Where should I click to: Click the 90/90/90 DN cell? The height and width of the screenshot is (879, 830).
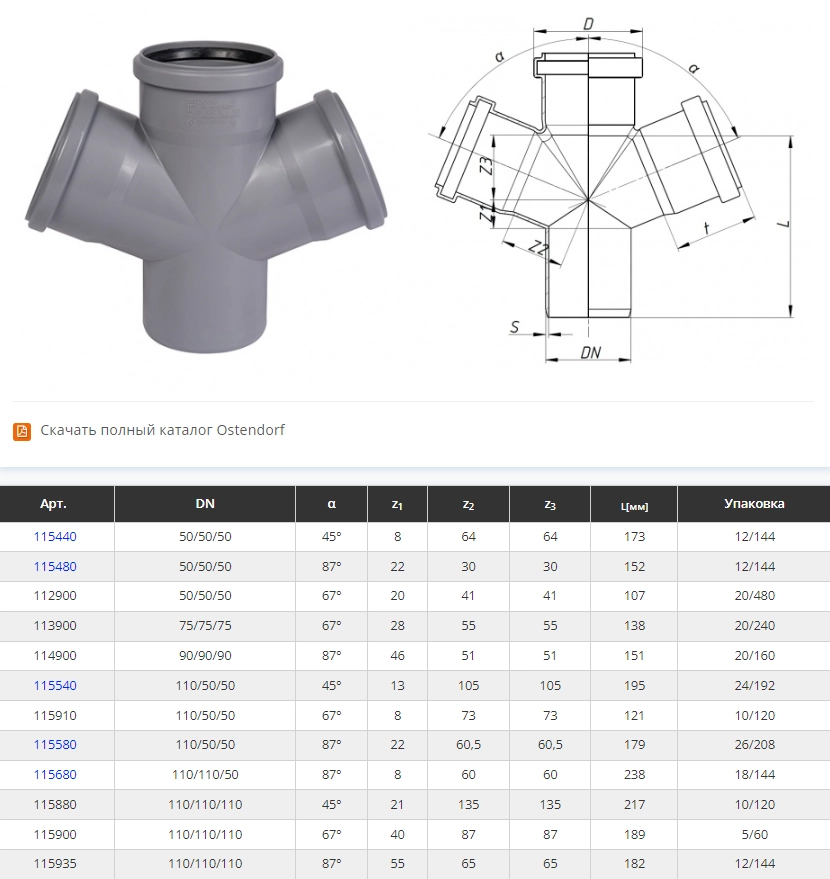[x=205, y=656]
